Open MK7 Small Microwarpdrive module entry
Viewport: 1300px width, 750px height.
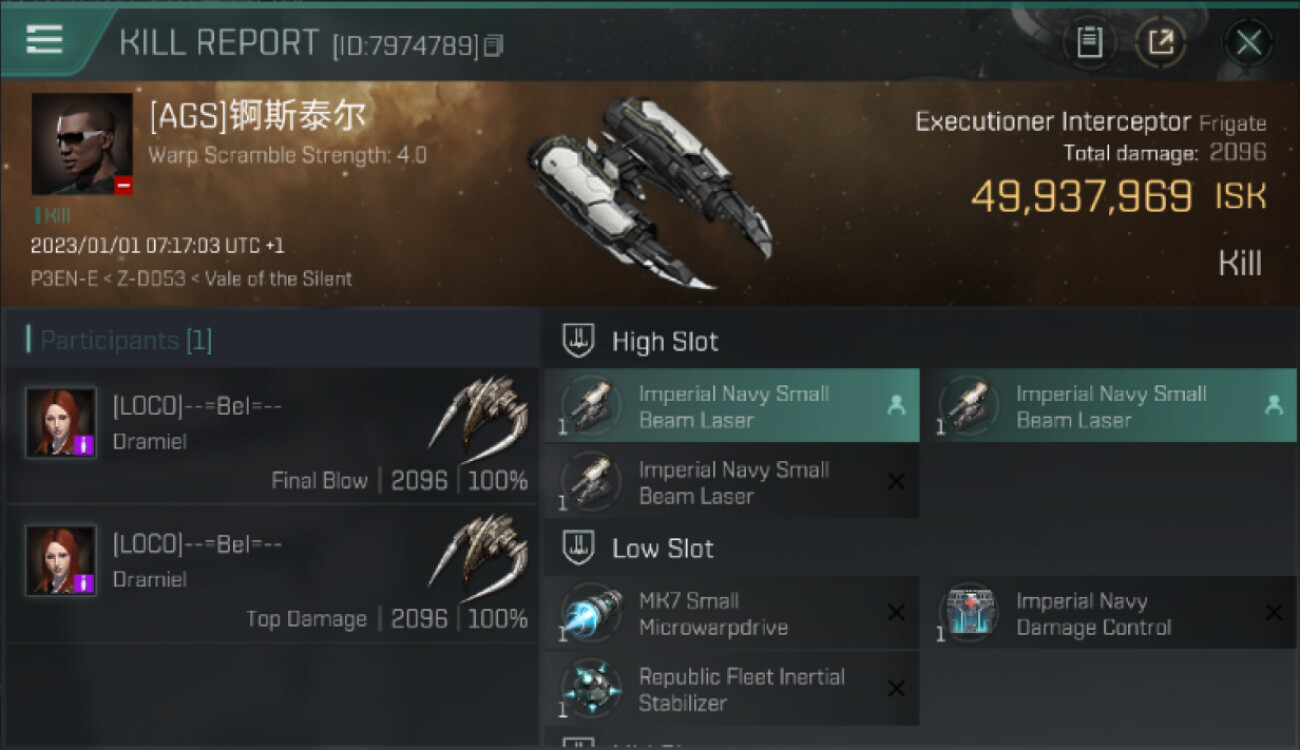point(732,613)
